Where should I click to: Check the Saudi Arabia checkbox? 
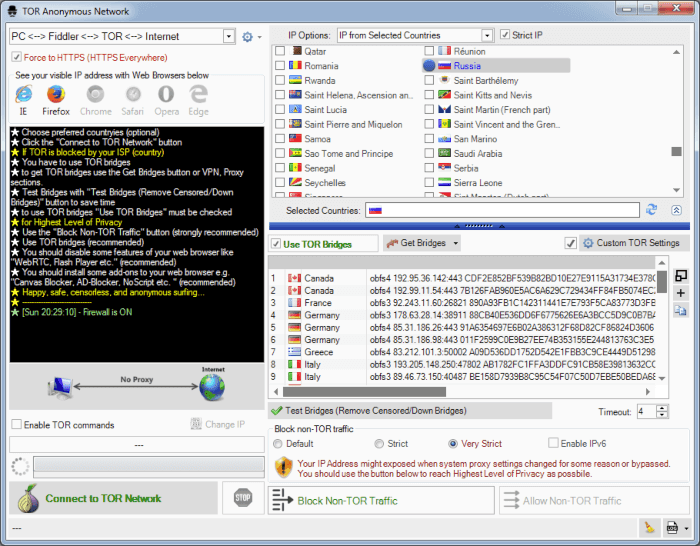(x=429, y=154)
